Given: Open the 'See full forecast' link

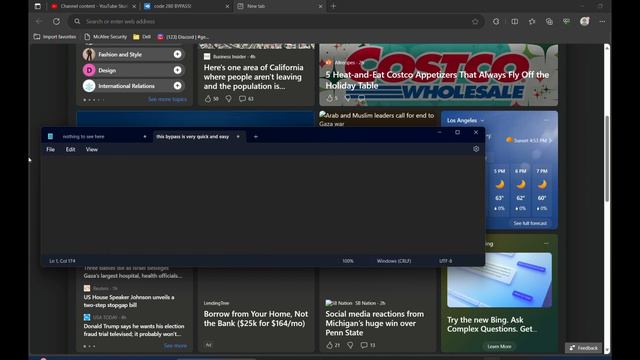Looking at the screenshot, I should [x=530, y=223].
